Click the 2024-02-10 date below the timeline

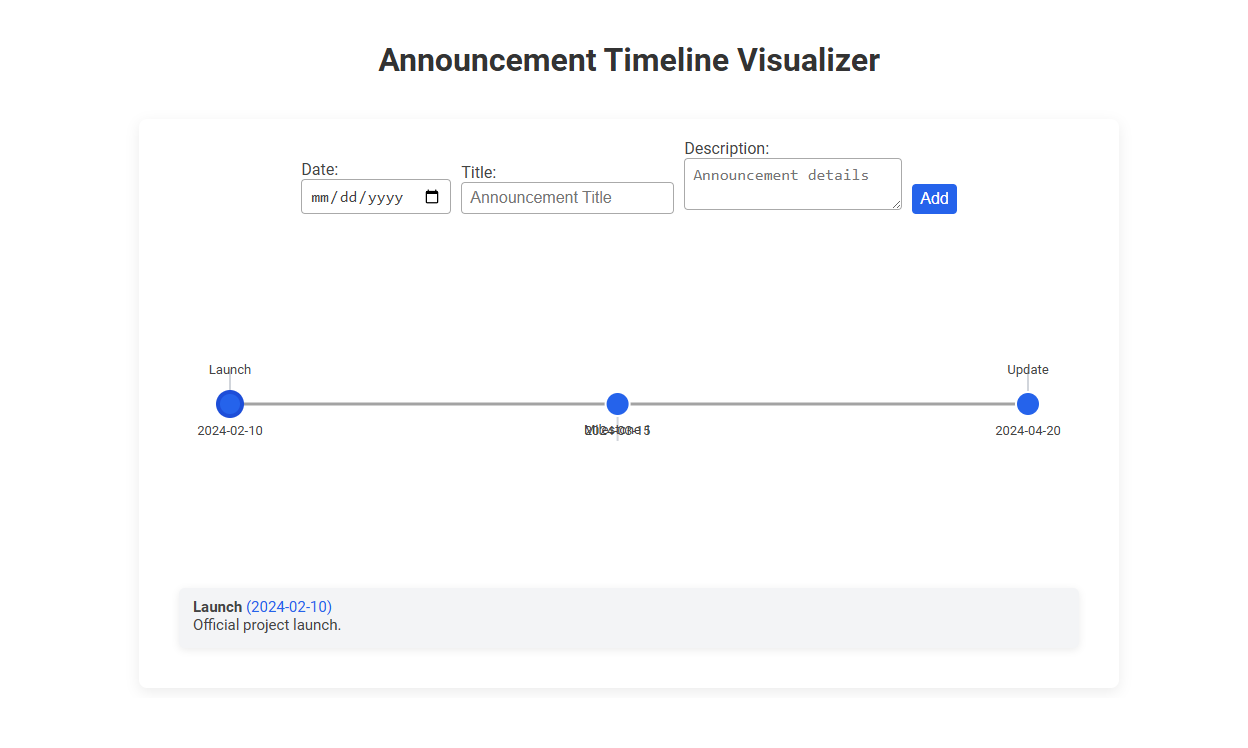coord(230,430)
